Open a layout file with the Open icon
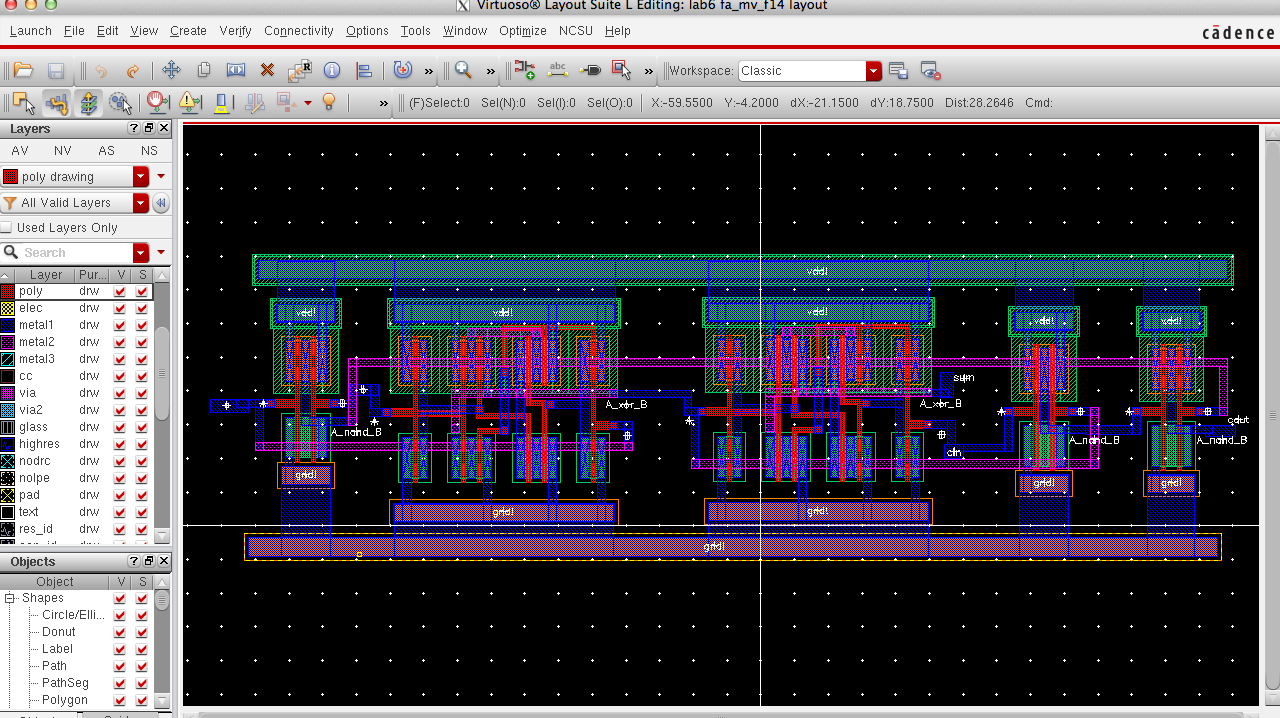Screen dimensions: 1280x718 [x=22, y=70]
